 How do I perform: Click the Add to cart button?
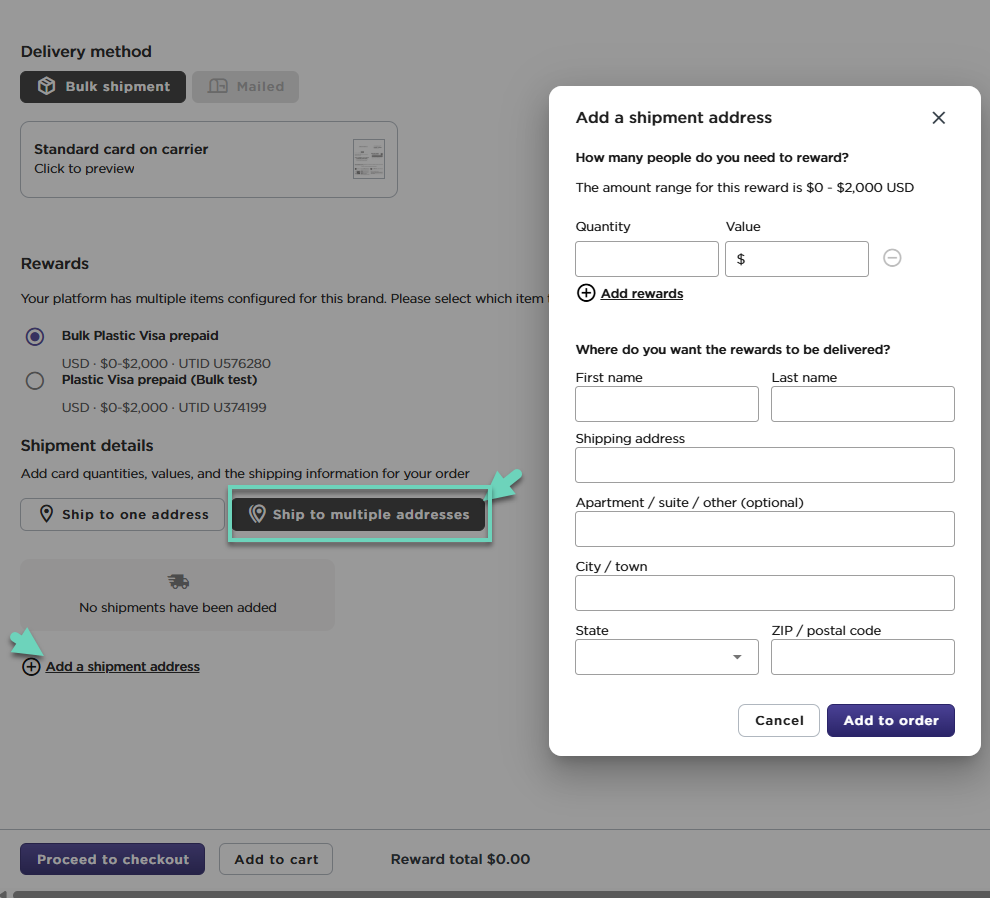(x=276, y=859)
